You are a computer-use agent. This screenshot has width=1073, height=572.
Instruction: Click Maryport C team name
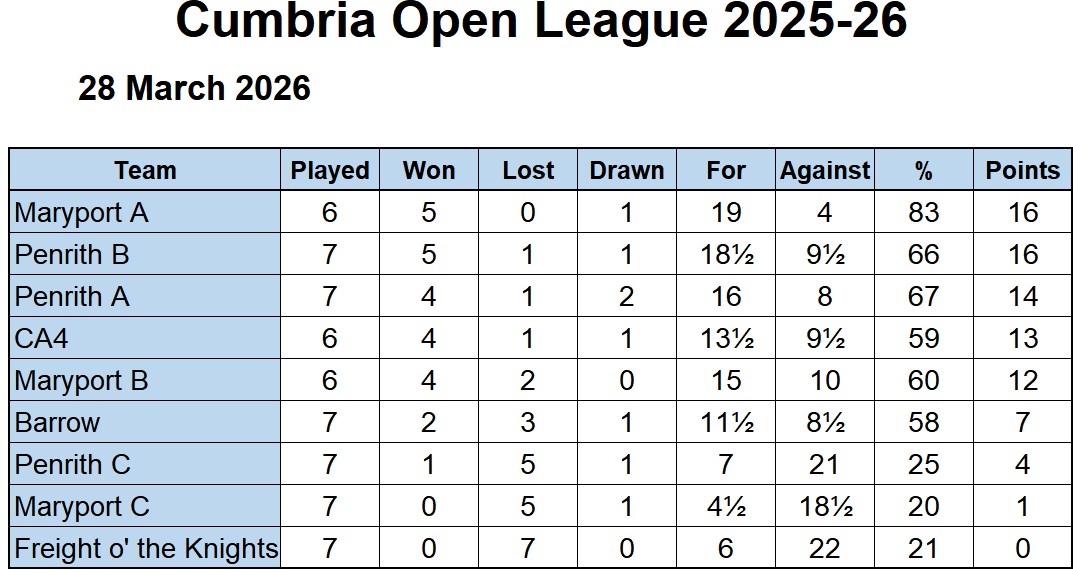[x=81, y=506]
